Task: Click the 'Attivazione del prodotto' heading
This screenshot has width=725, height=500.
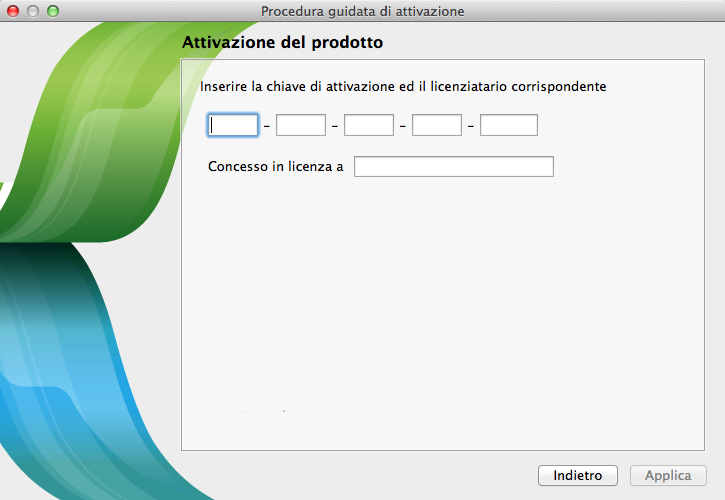Action: click(x=282, y=44)
